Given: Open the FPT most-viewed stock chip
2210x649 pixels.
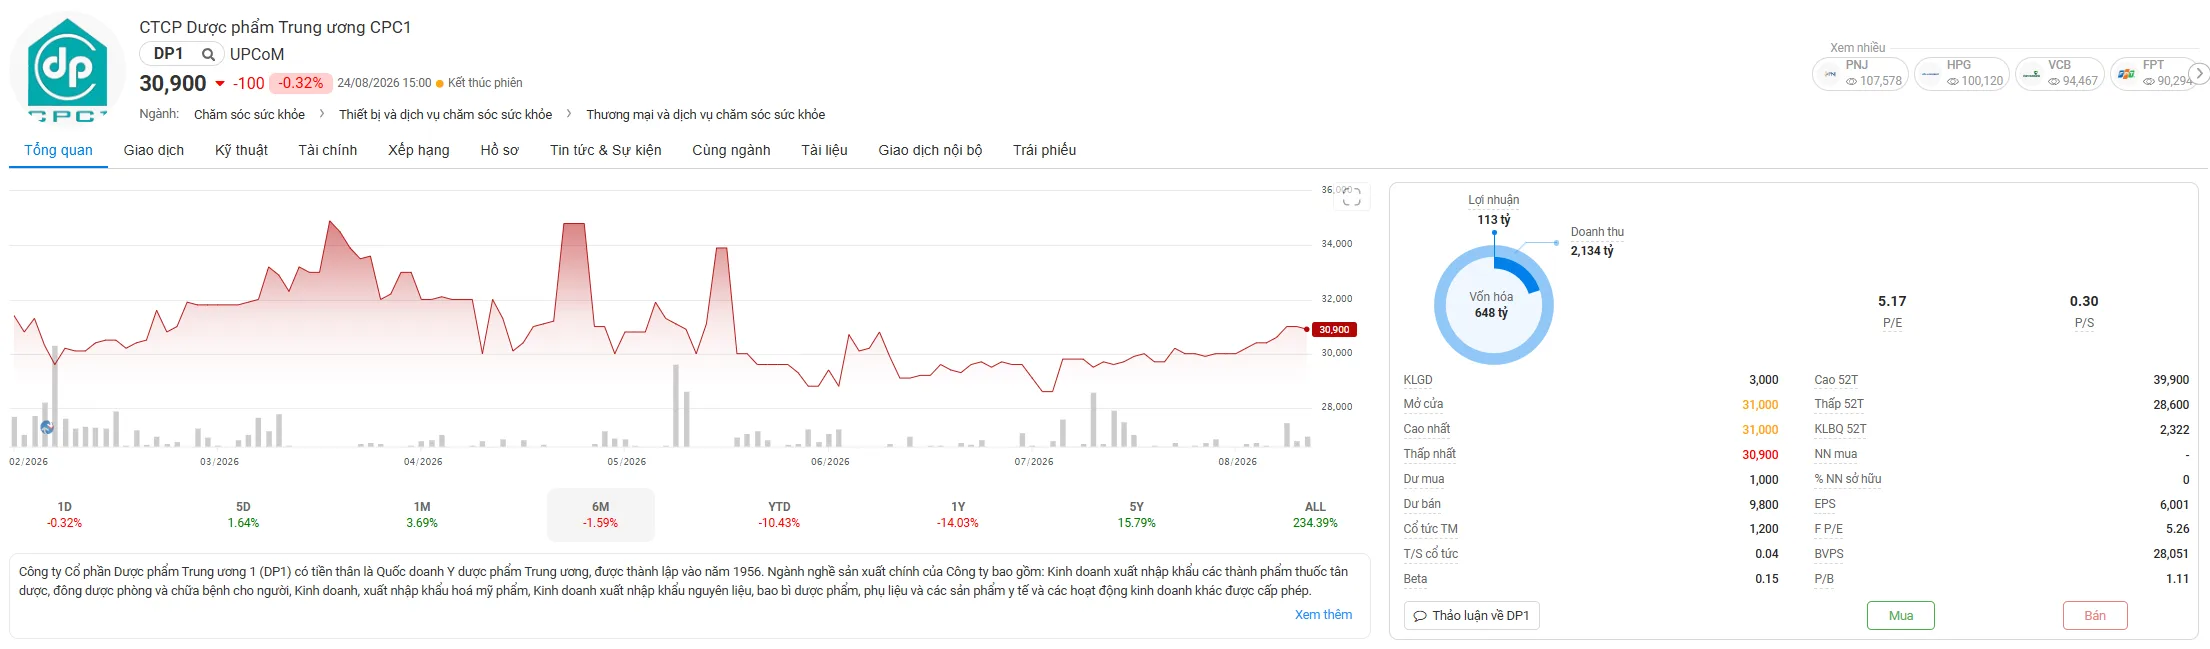Looking at the screenshot, I should pos(2150,74).
